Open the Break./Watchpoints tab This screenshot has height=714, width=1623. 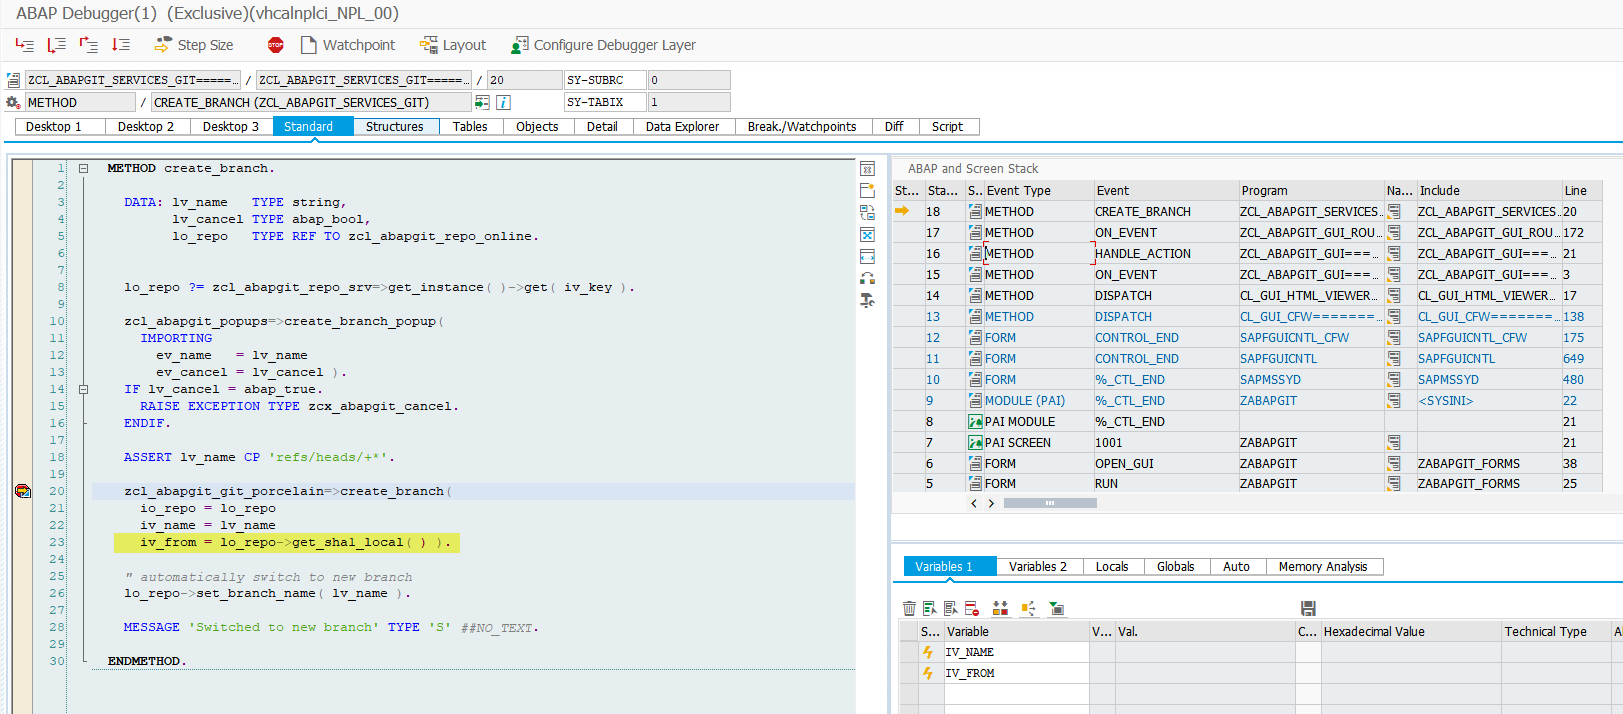click(x=802, y=127)
